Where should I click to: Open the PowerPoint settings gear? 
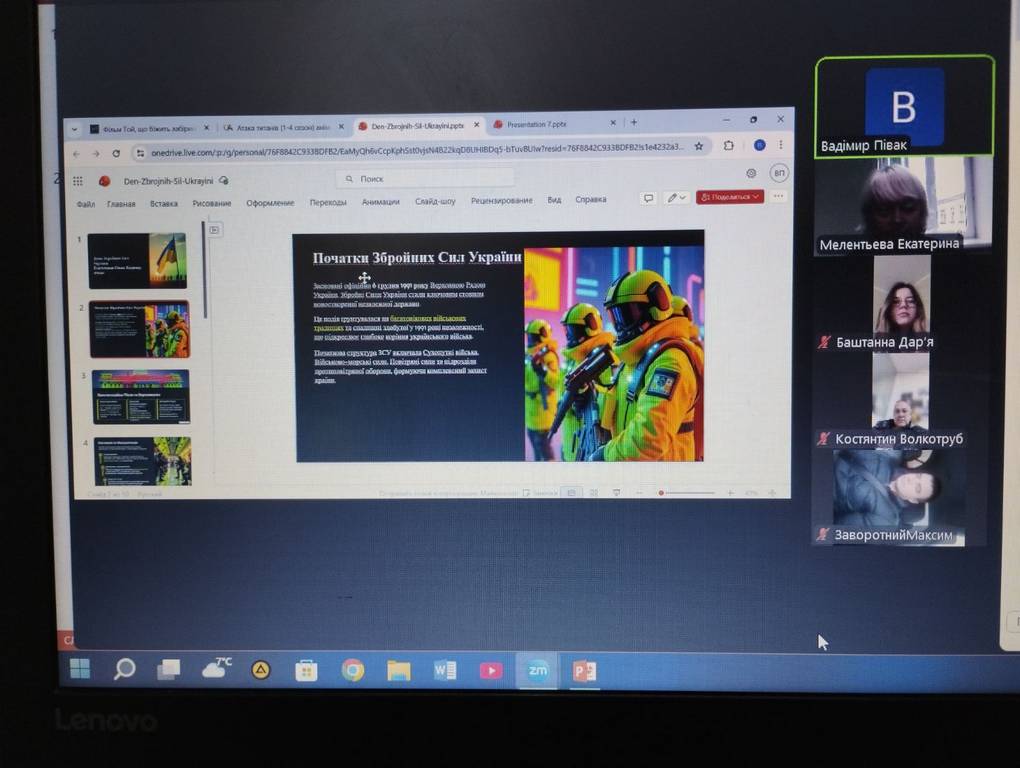(751, 174)
